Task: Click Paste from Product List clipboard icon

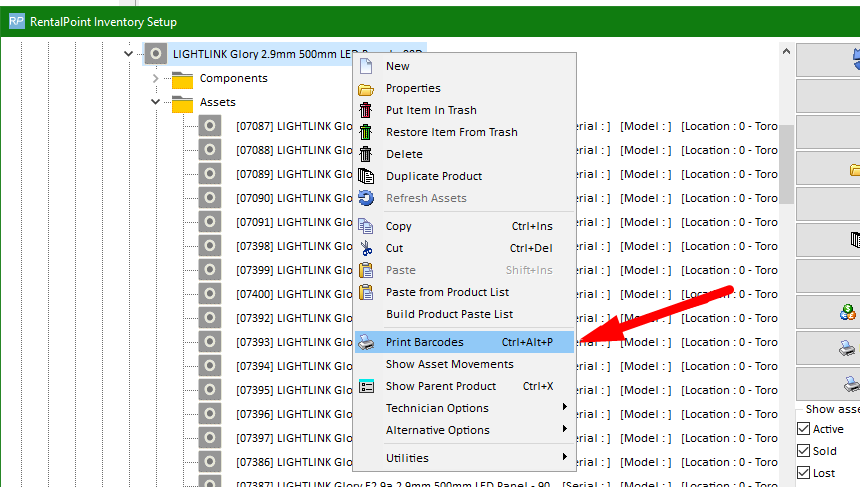Action: point(366,292)
